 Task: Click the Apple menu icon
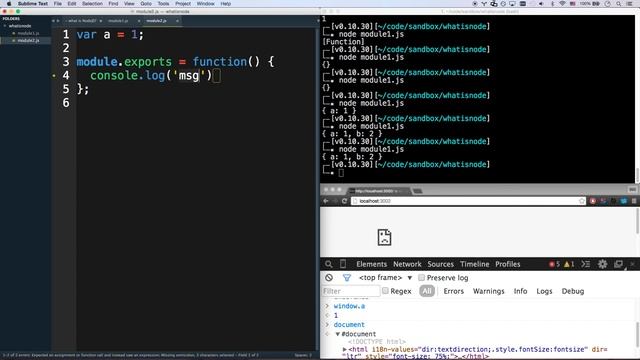coord(9,4)
